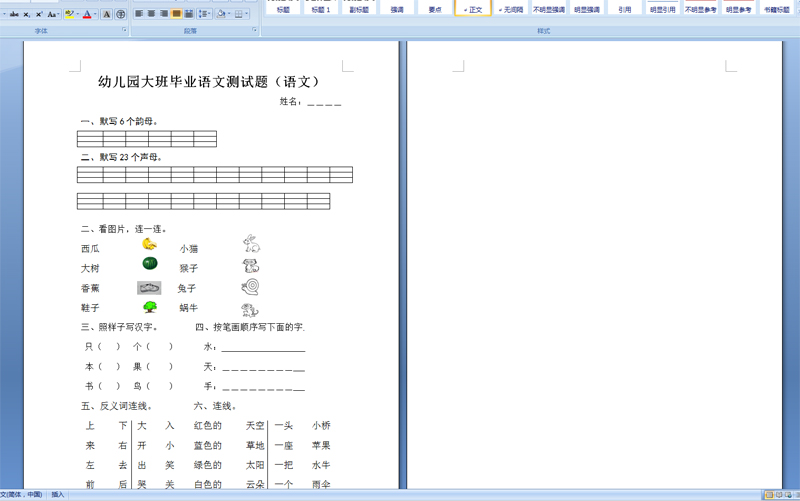Click the enclosed character icon
The height and width of the screenshot is (501, 800).
click(120, 14)
